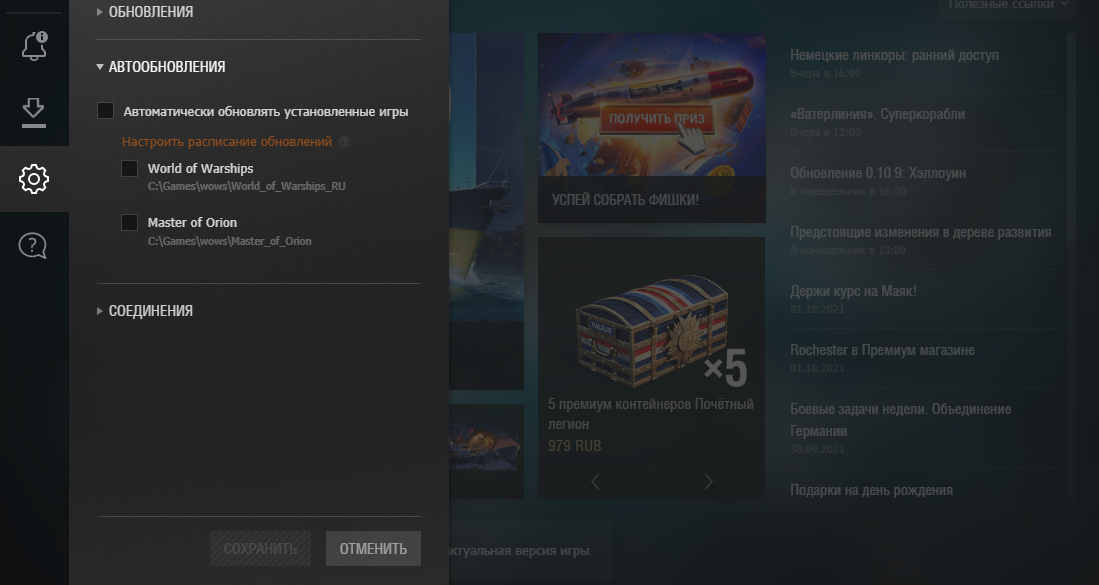Select the settings gear icon
Image resolution: width=1099 pixels, height=585 pixels.
click(34, 179)
